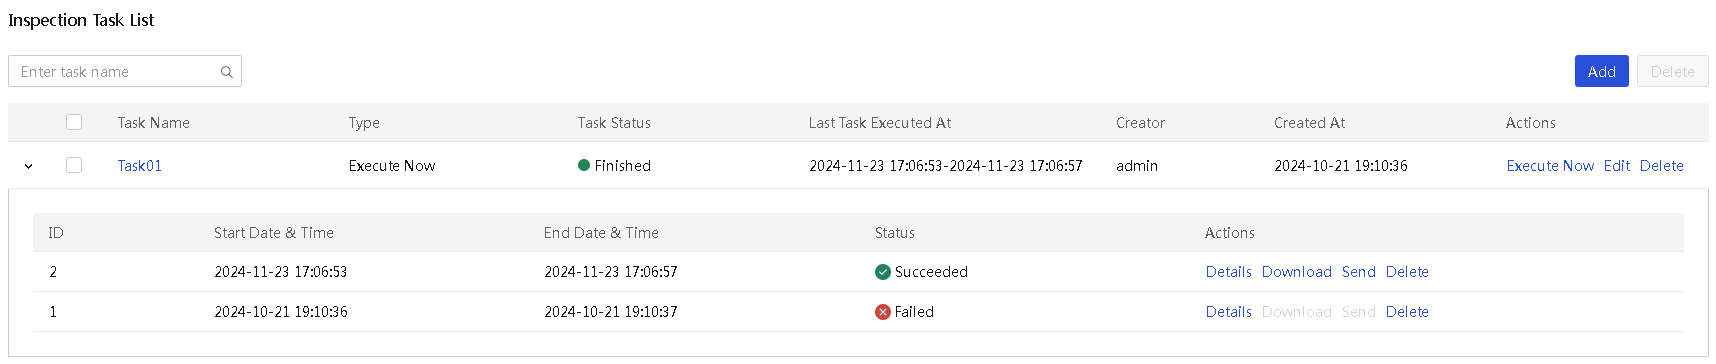Click the green Finished status dot
The height and width of the screenshot is (364, 1716).
point(584,165)
